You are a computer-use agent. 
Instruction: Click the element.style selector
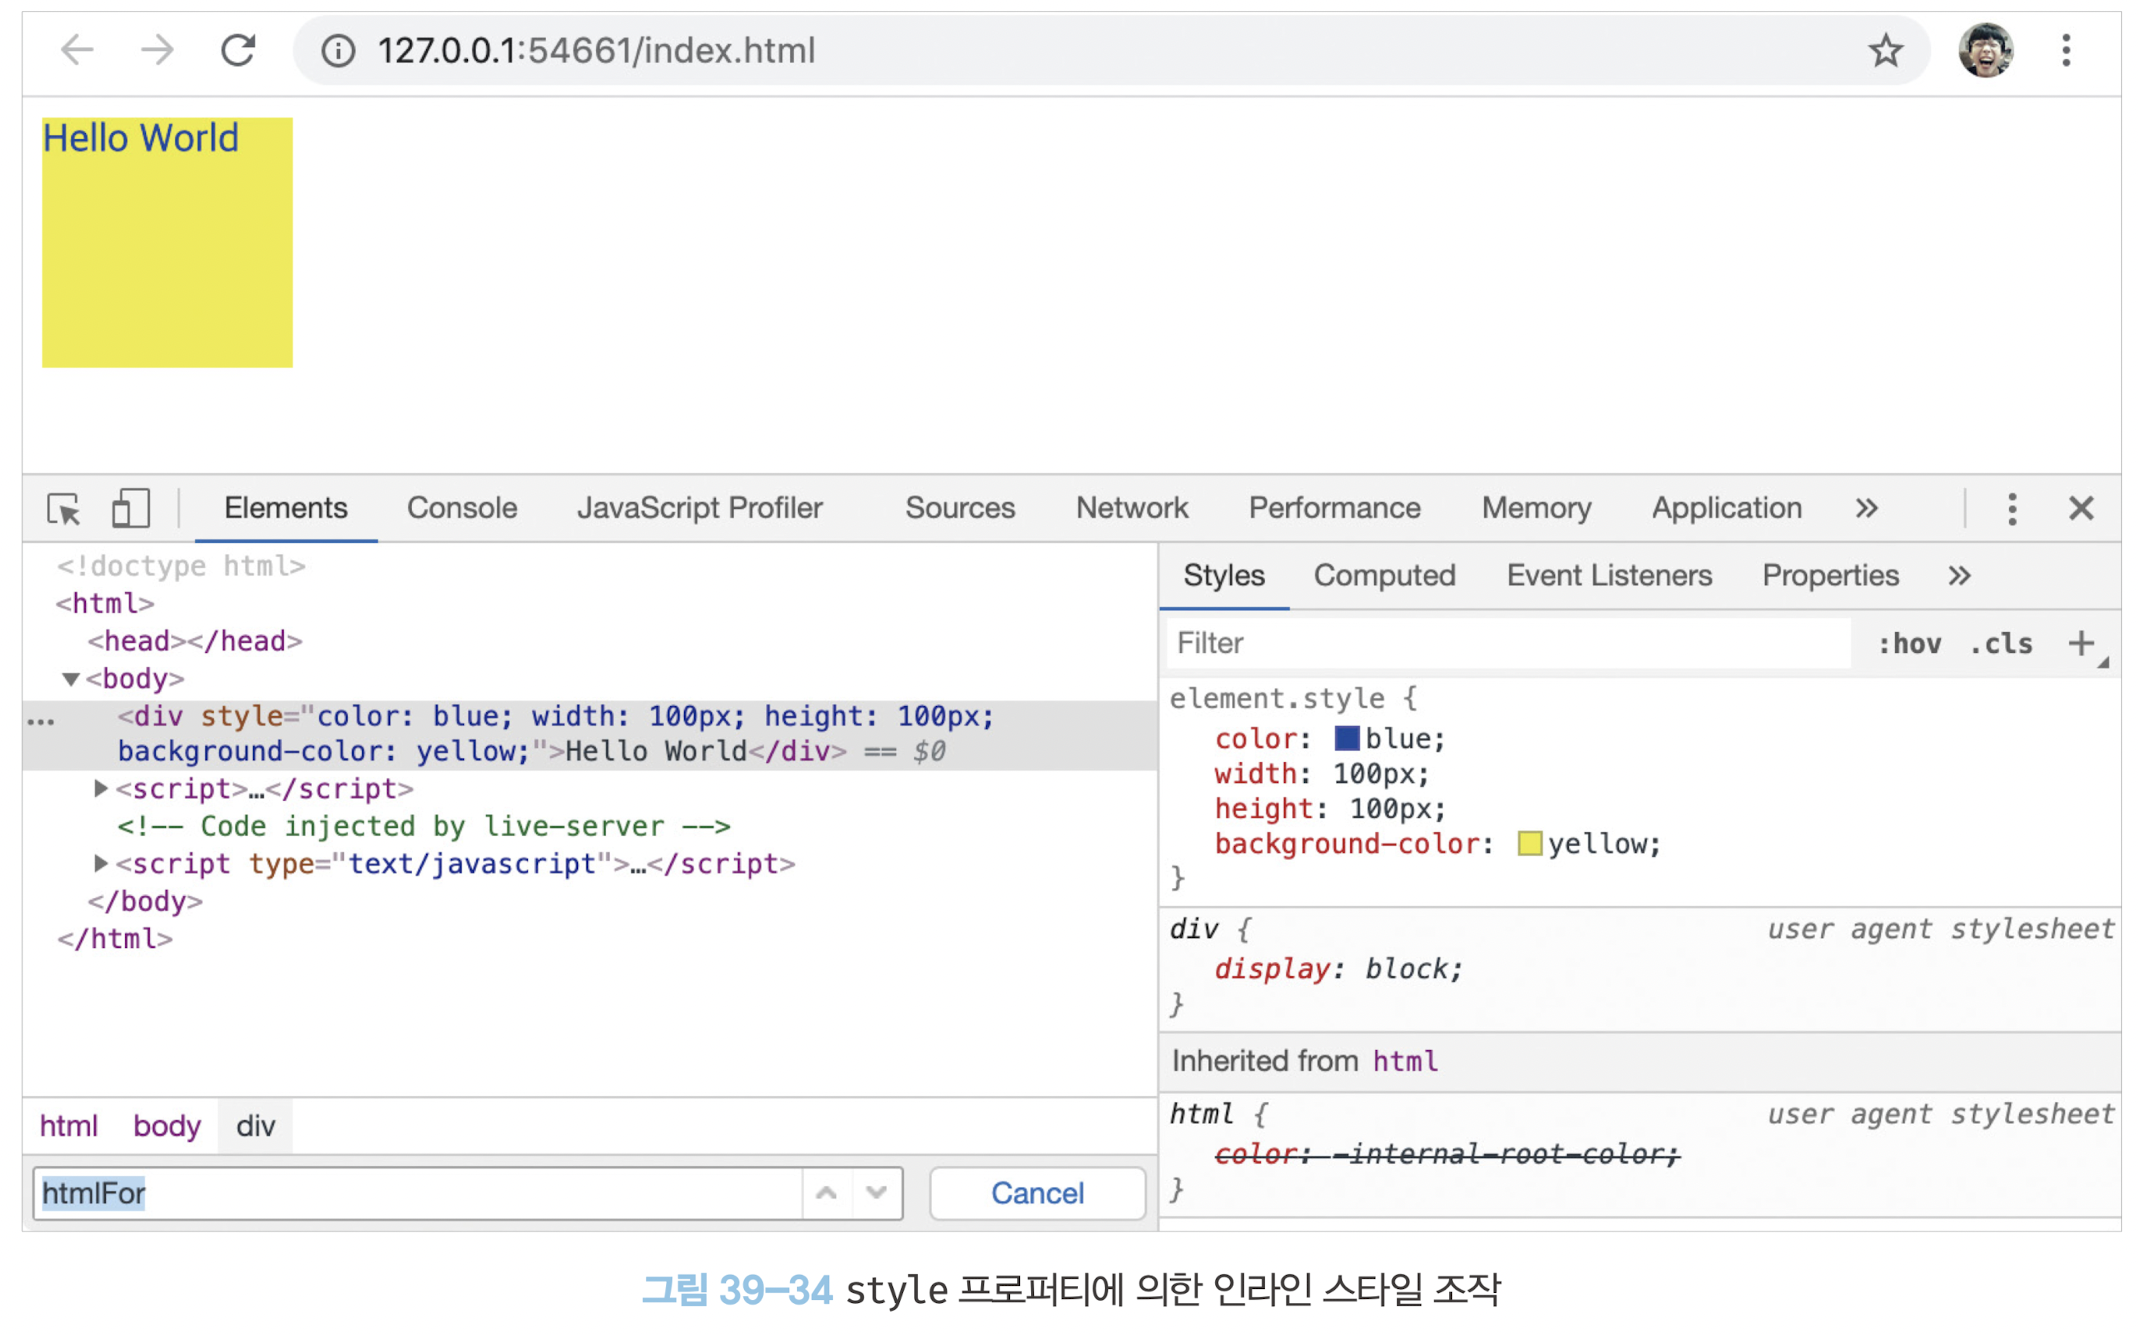pyautogui.click(x=1277, y=698)
